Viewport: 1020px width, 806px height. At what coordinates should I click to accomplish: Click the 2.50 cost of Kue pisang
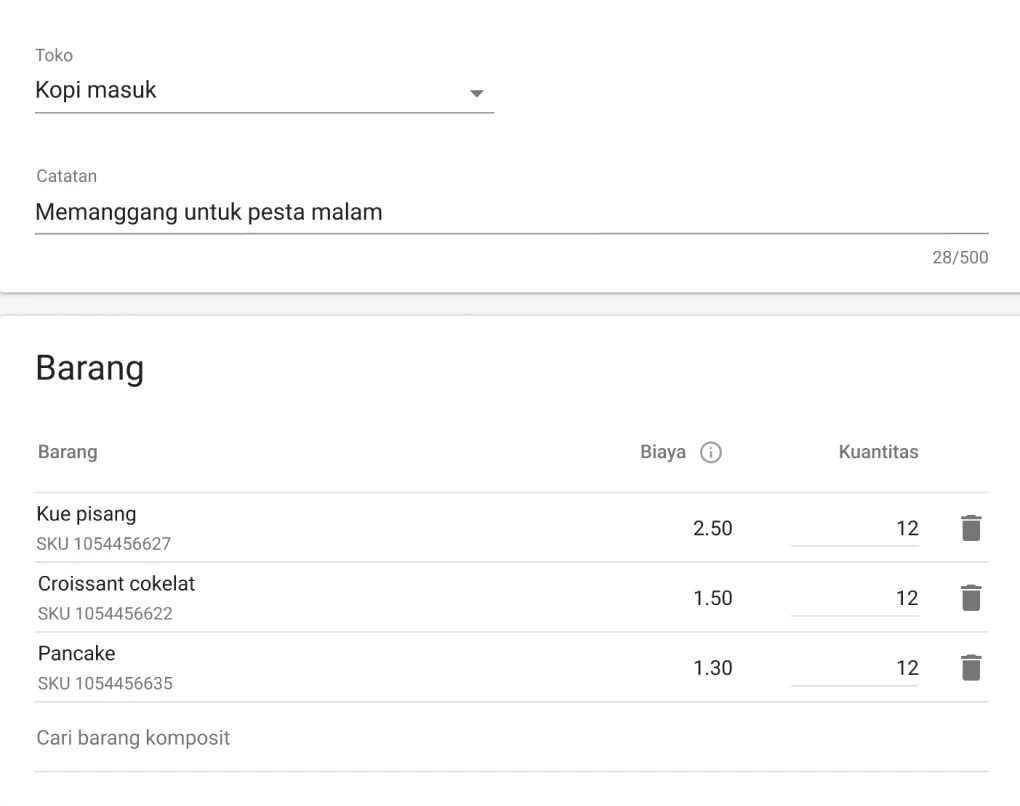[713, 529]
